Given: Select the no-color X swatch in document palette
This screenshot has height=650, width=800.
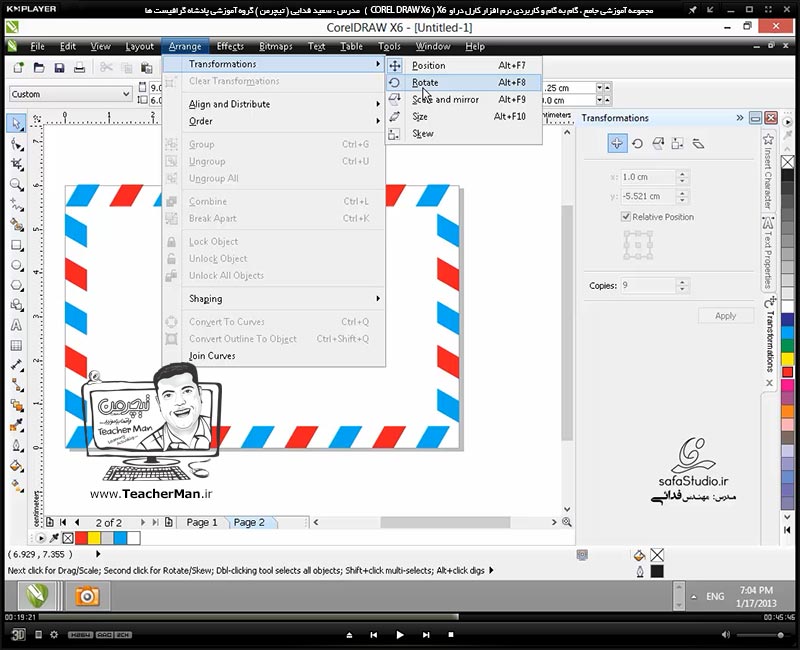Looking at the screenshot, I should click(x=68, y=538).
